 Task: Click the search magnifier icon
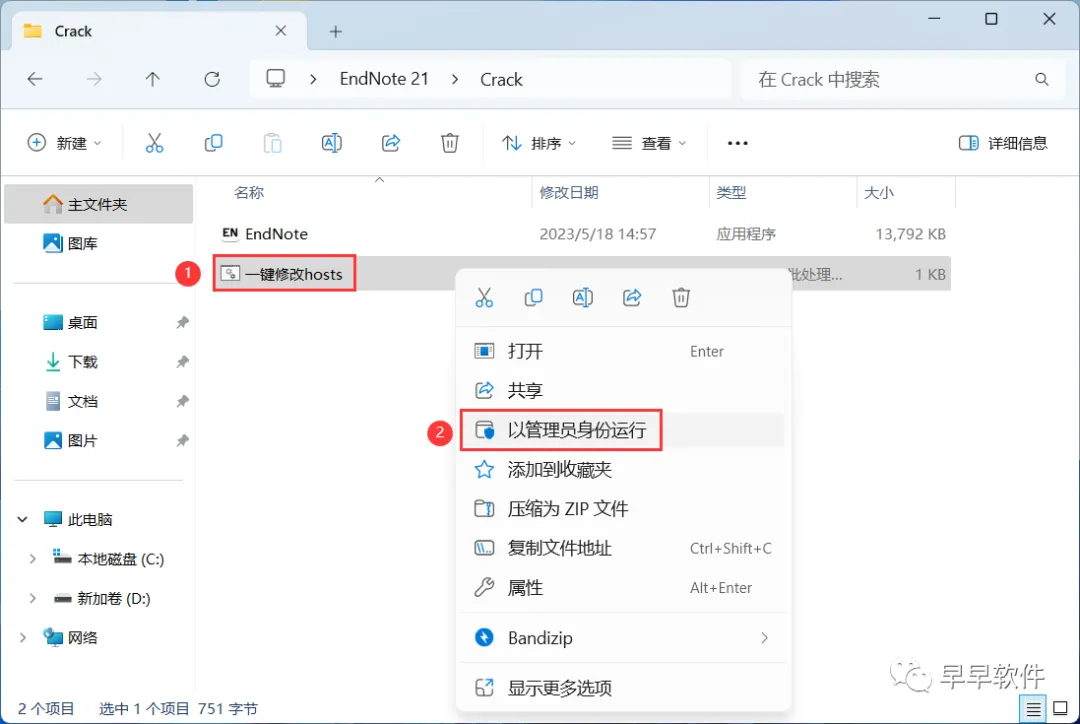click(1042, 79)
